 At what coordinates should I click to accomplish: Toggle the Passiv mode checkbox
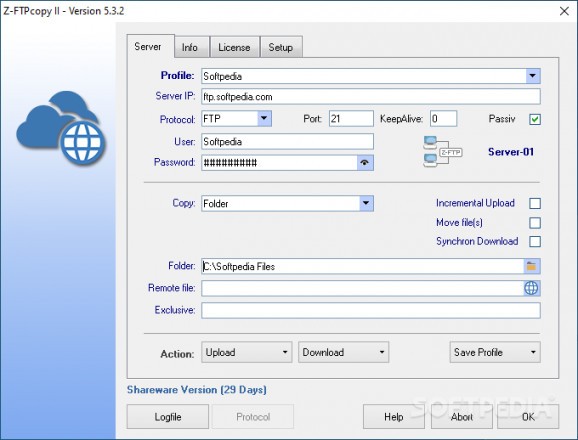(x=535, y=119)
